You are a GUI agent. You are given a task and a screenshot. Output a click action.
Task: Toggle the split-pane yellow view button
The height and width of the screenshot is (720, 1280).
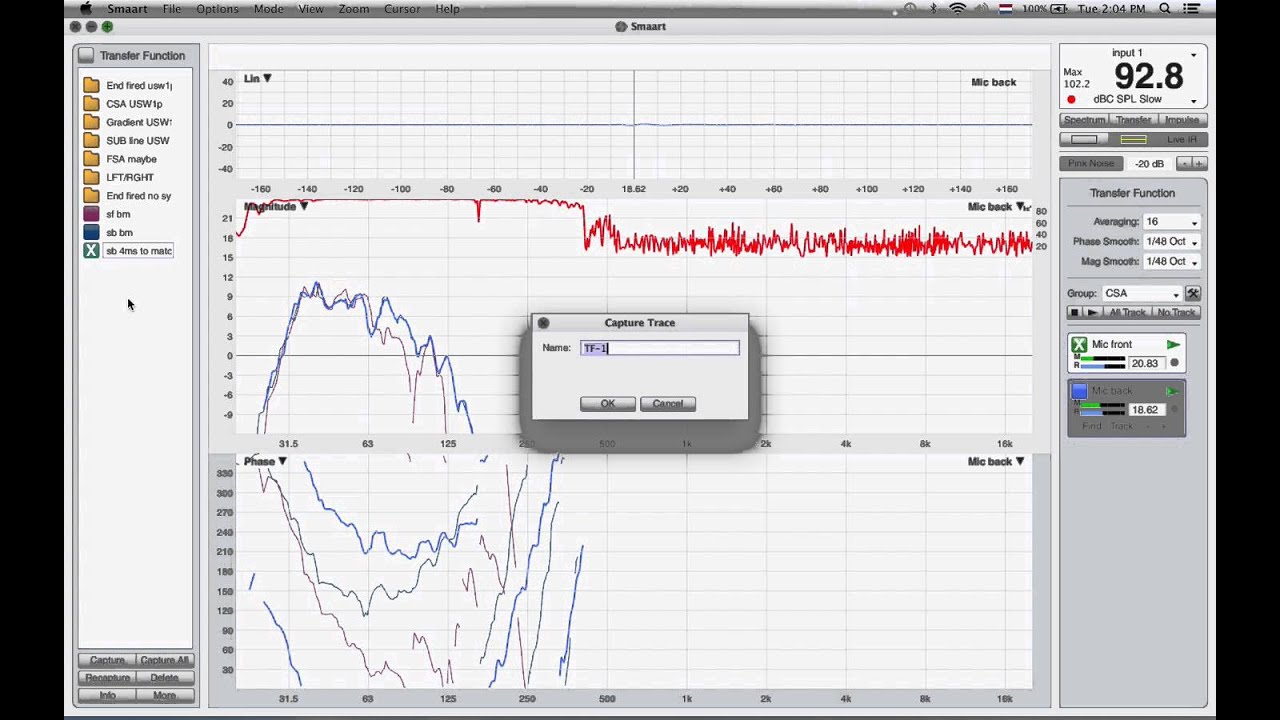click(1132, 139)
